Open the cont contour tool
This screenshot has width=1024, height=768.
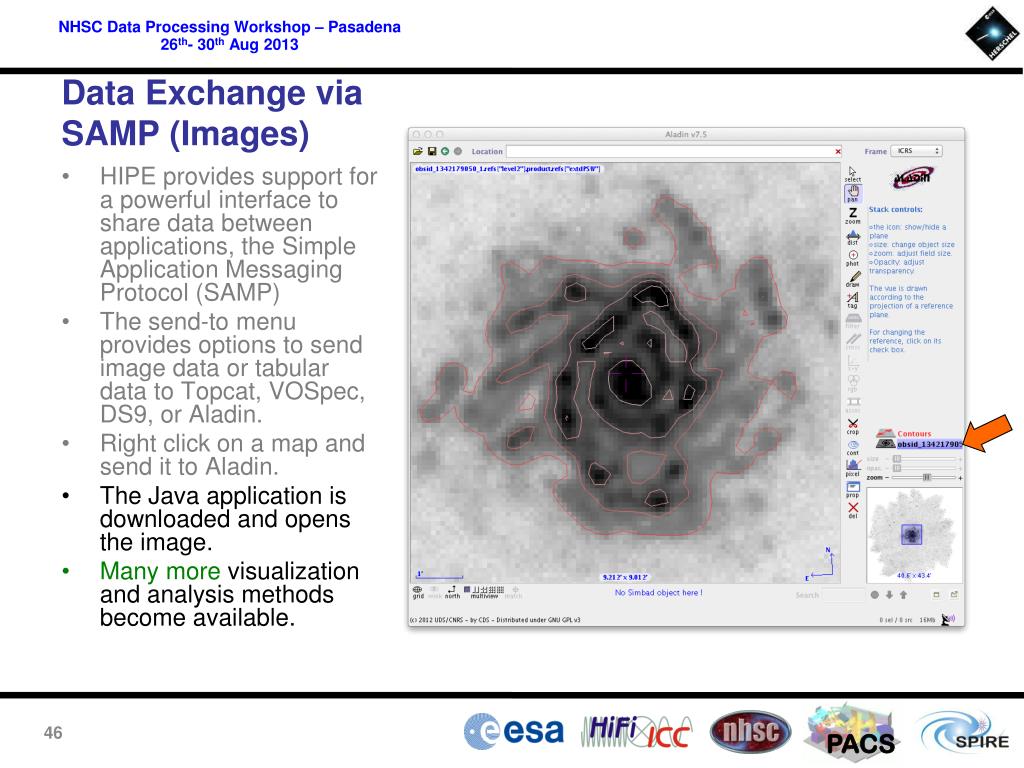(853, 447)
